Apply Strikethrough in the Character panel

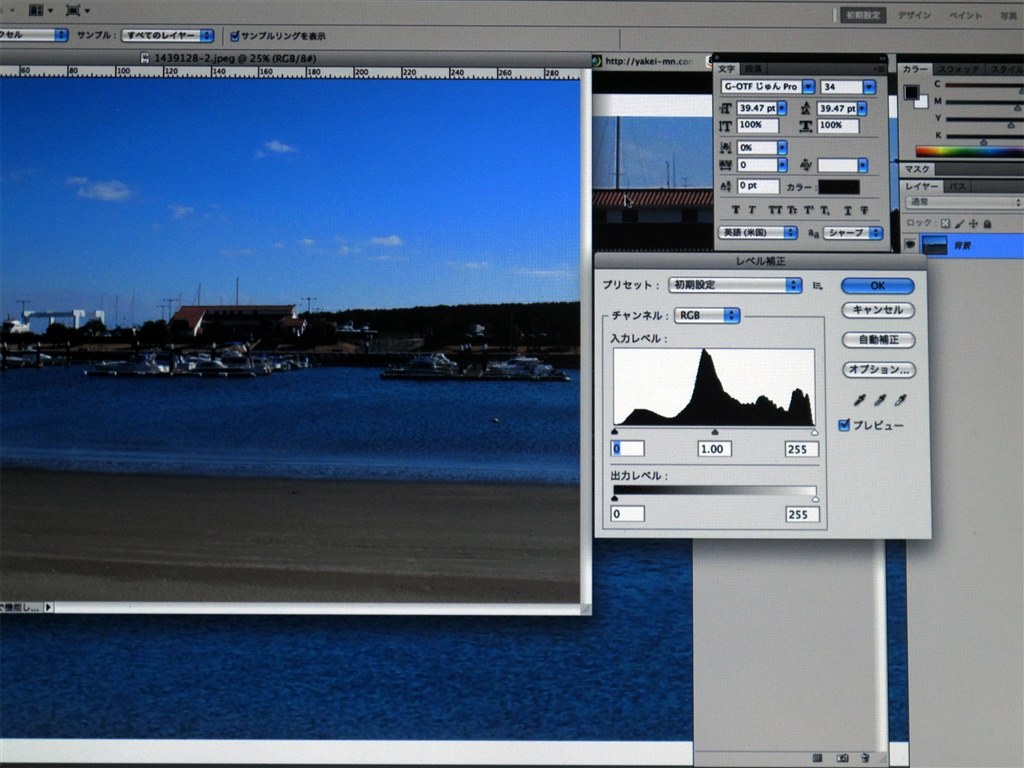(864, 210)
